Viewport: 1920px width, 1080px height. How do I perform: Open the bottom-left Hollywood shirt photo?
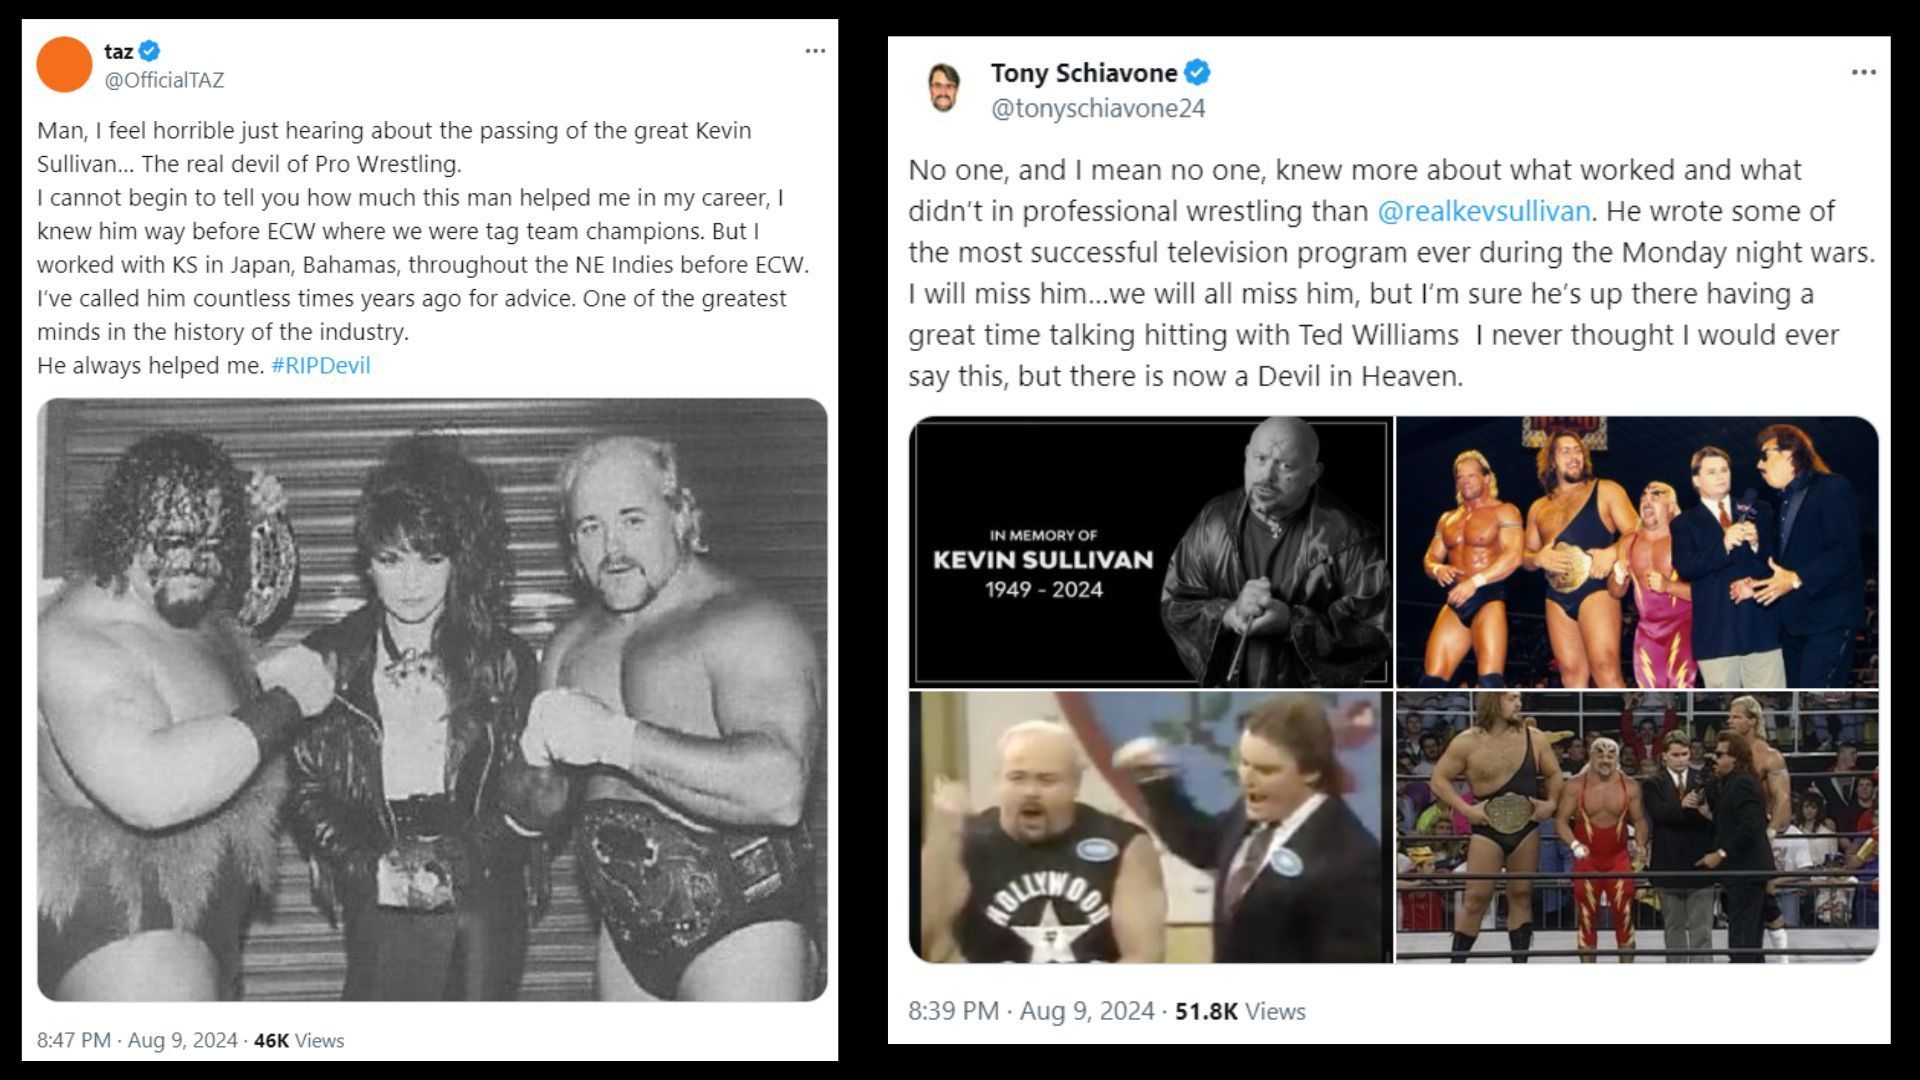pos(1150,827)
